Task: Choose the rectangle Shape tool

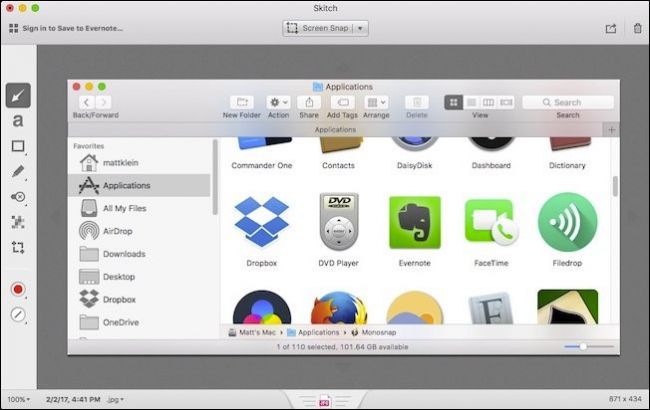Action: (18, 146)
